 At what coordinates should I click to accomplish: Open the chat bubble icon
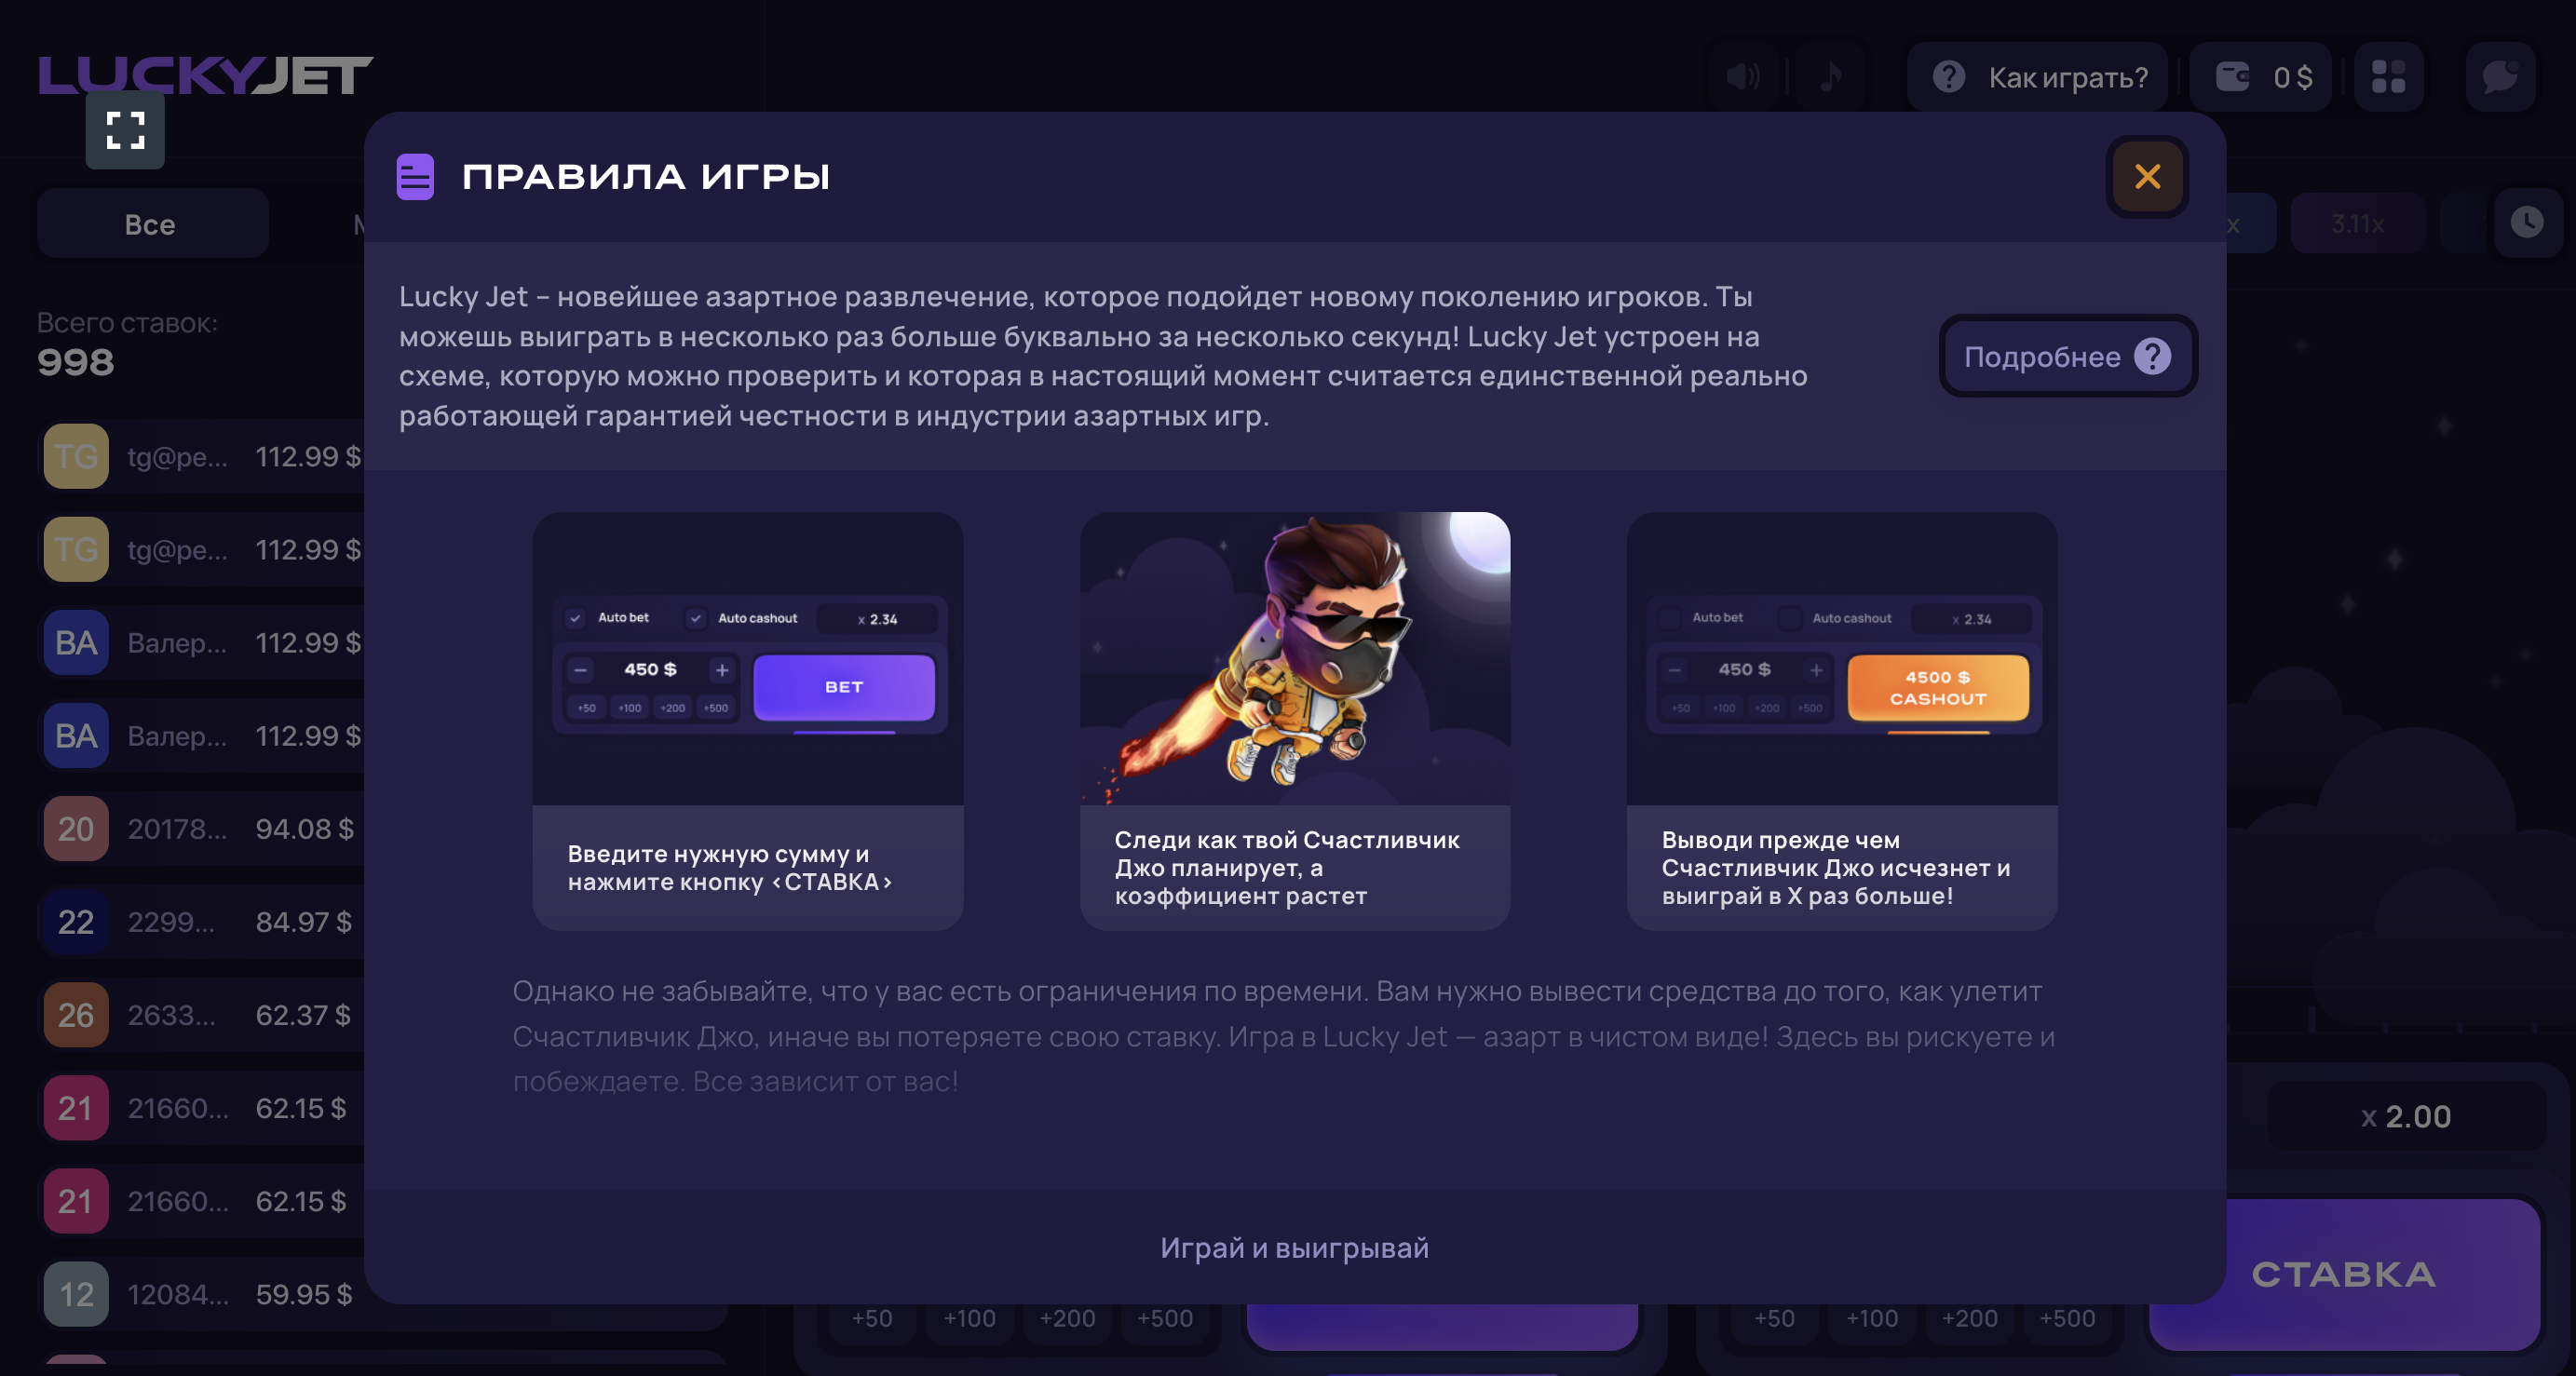pyautogui.click(x=2499, y=77)
